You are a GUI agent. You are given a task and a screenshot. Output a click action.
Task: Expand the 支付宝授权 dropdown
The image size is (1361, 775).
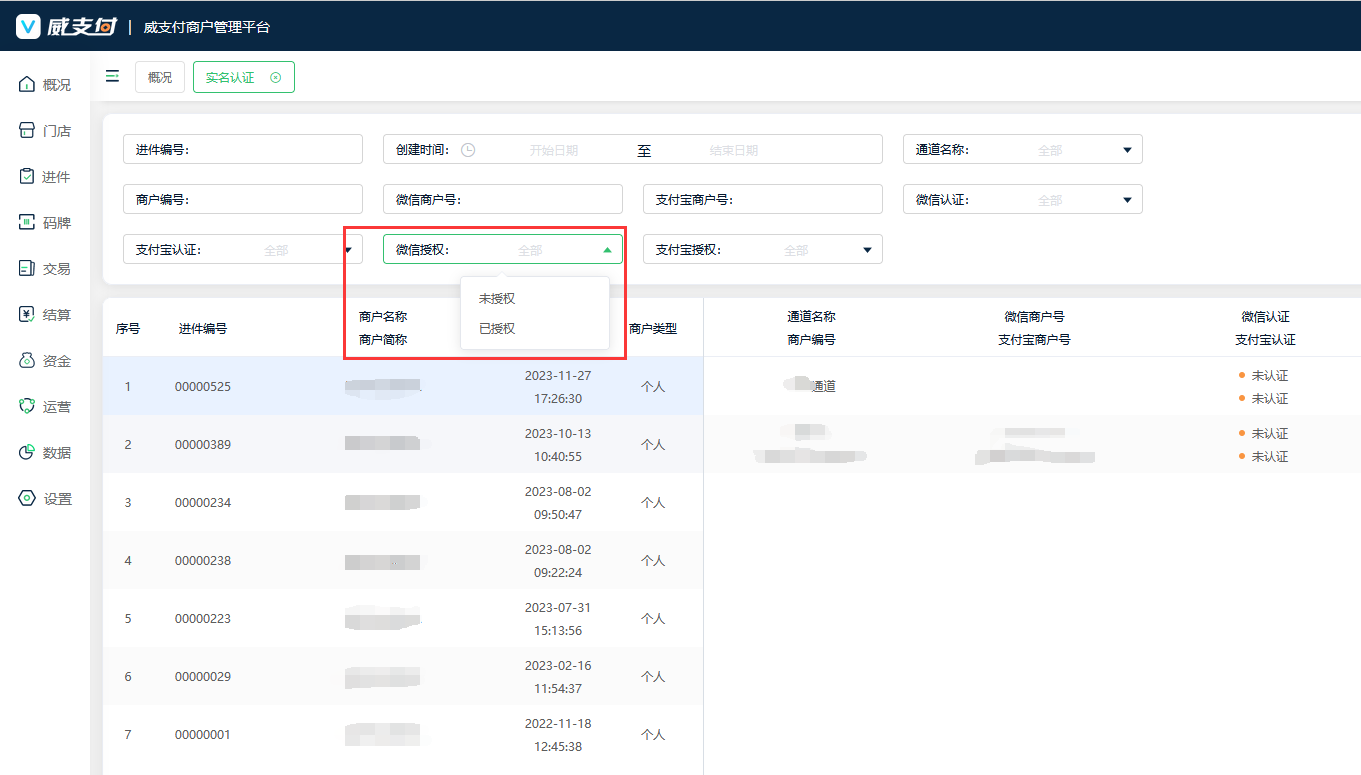point(867,250)
